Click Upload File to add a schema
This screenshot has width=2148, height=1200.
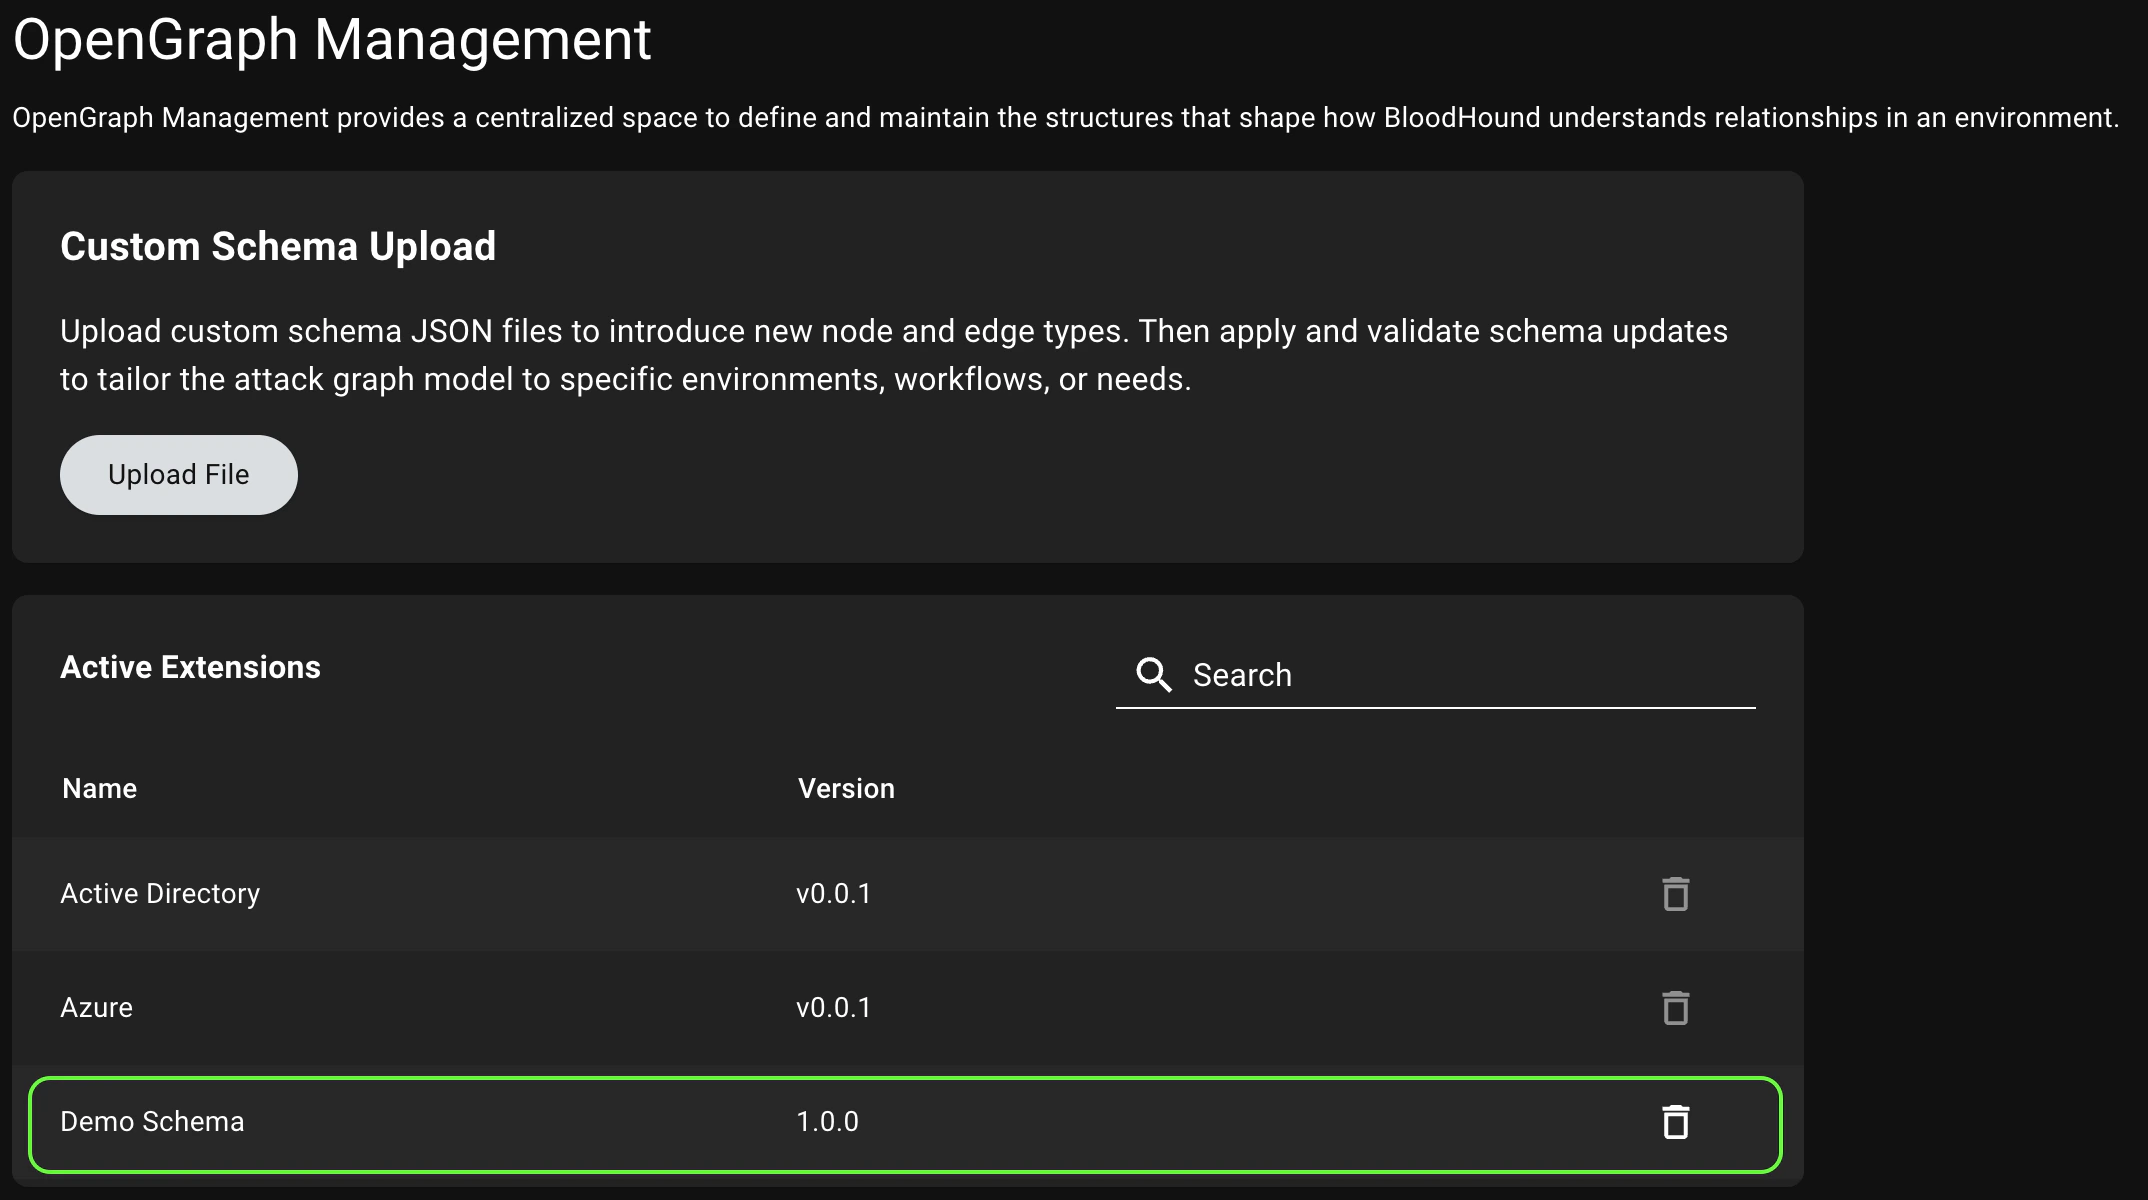178,474
